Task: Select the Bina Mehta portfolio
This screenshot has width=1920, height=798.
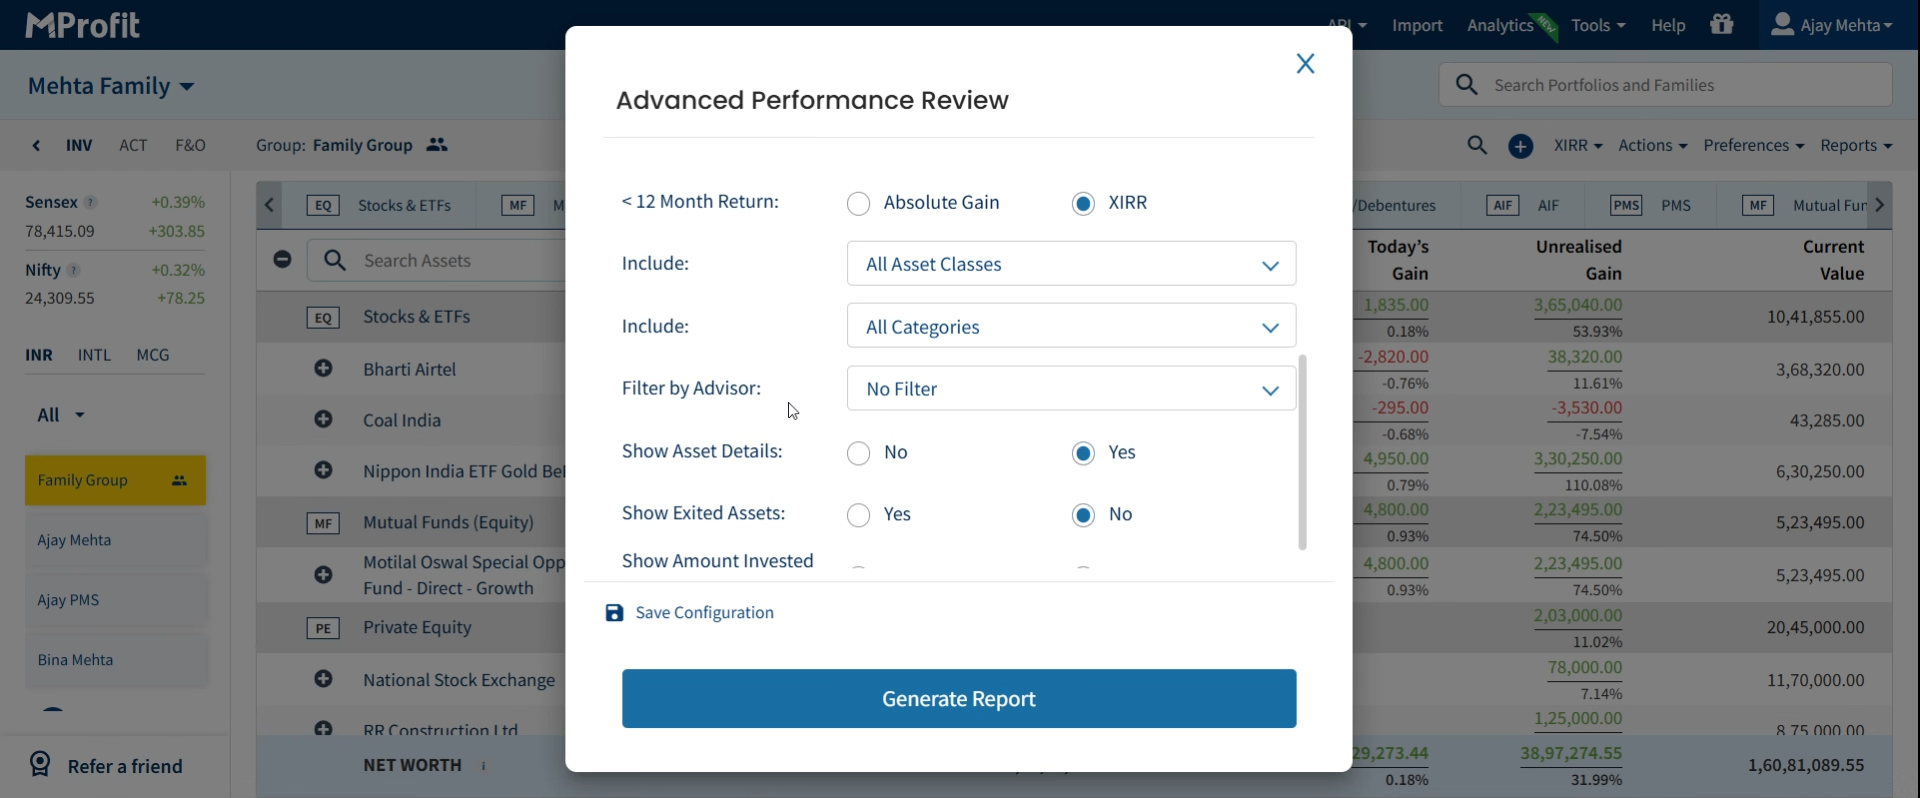Action: pyautogui.click(x=115, y=661)
